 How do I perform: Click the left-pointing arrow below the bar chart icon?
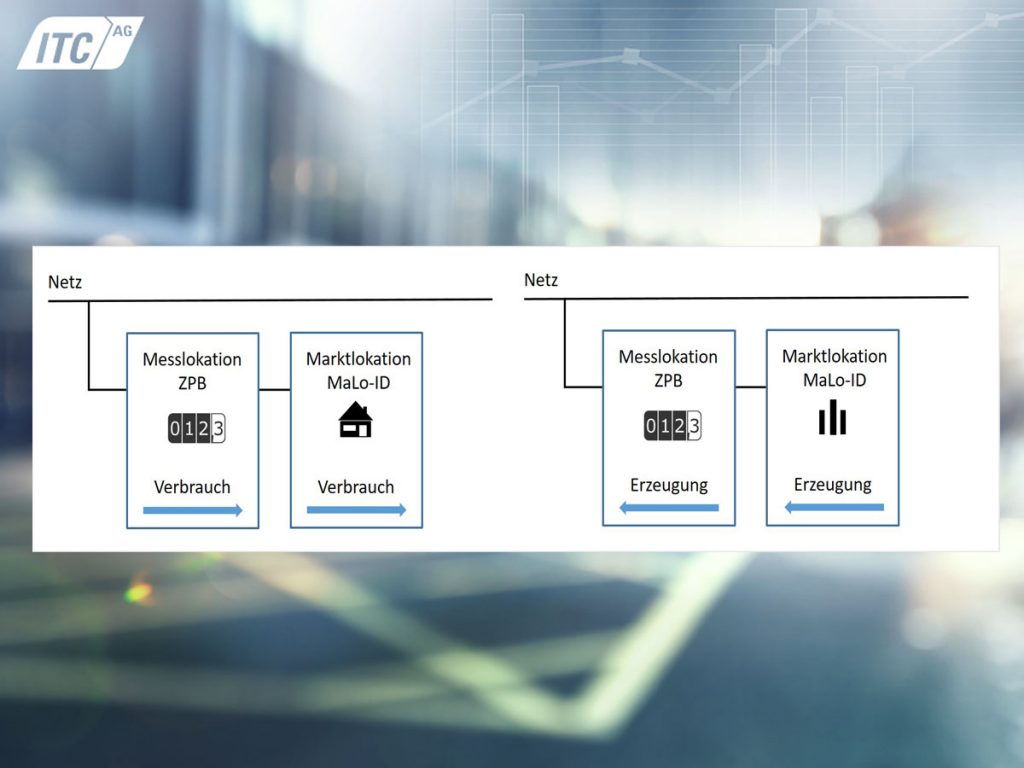pos(833,507)
